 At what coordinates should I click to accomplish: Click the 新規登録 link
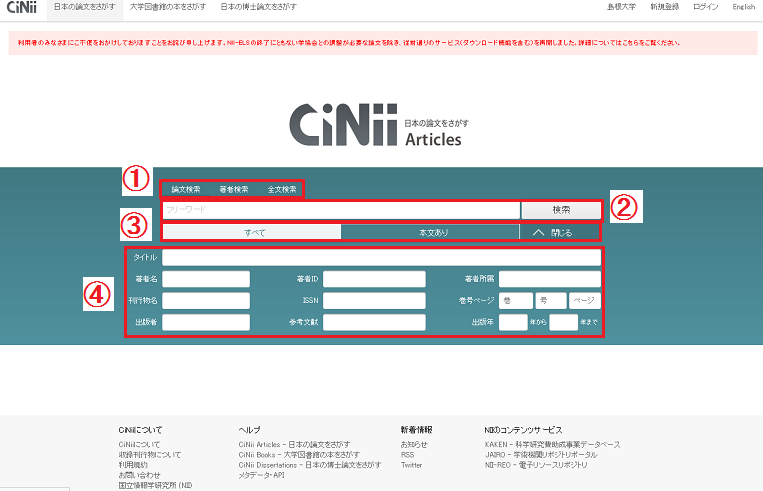click(x=665, y=7)
